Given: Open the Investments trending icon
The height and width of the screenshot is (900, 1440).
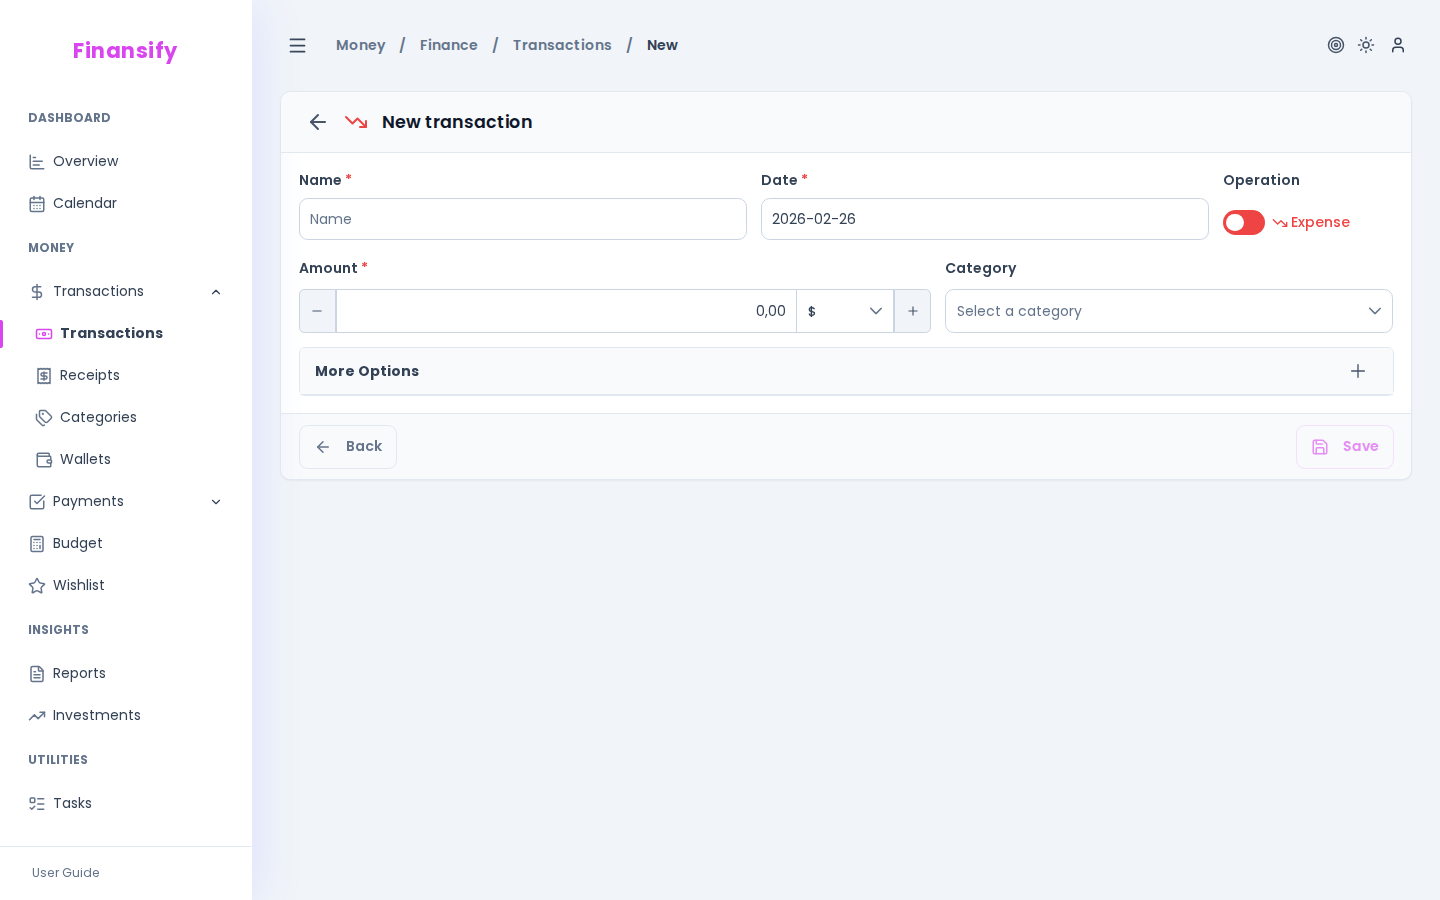Looking at the screenshot, I should click(x=37, y=715).
